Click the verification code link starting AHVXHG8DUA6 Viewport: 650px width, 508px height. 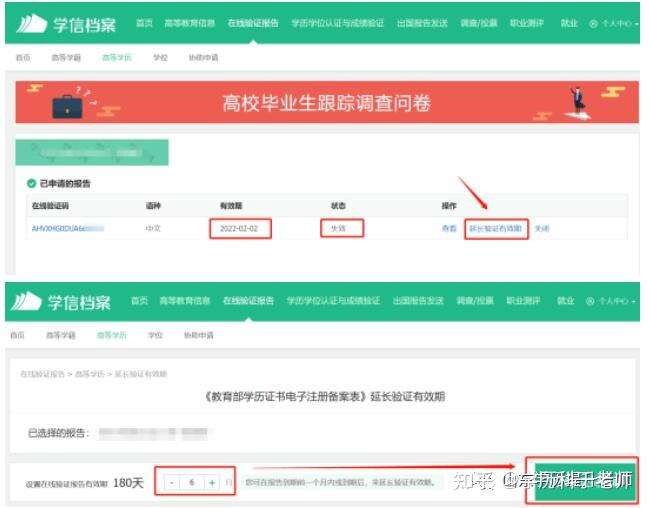(68, 228)
